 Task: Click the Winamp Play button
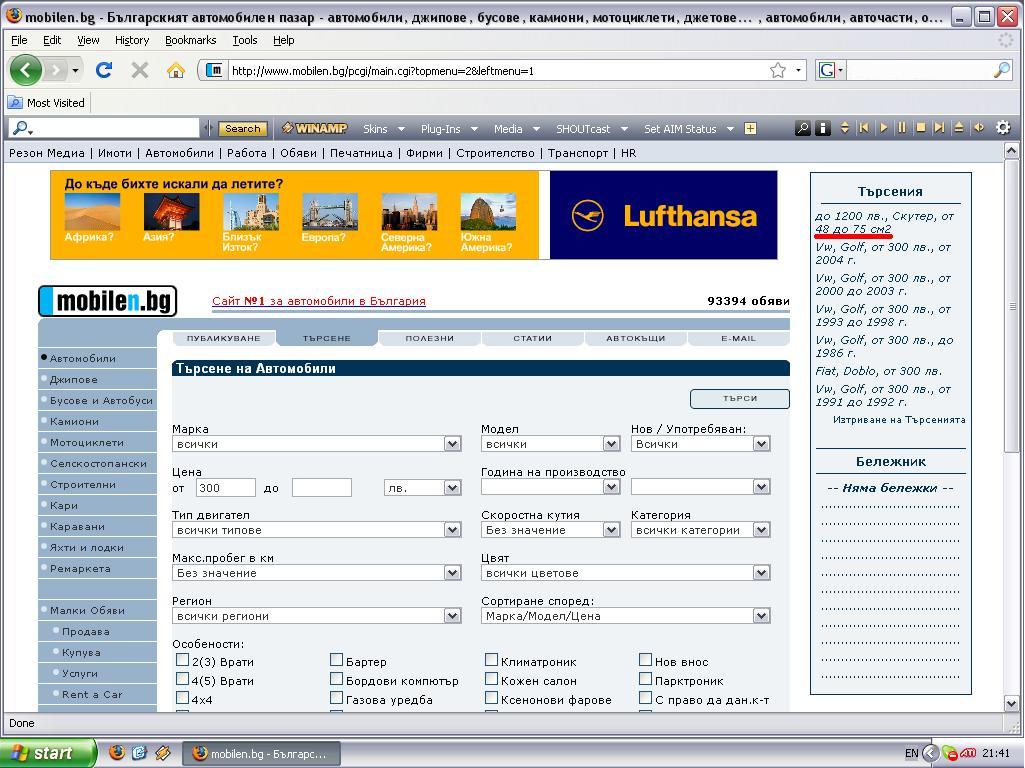coord(883,128)
